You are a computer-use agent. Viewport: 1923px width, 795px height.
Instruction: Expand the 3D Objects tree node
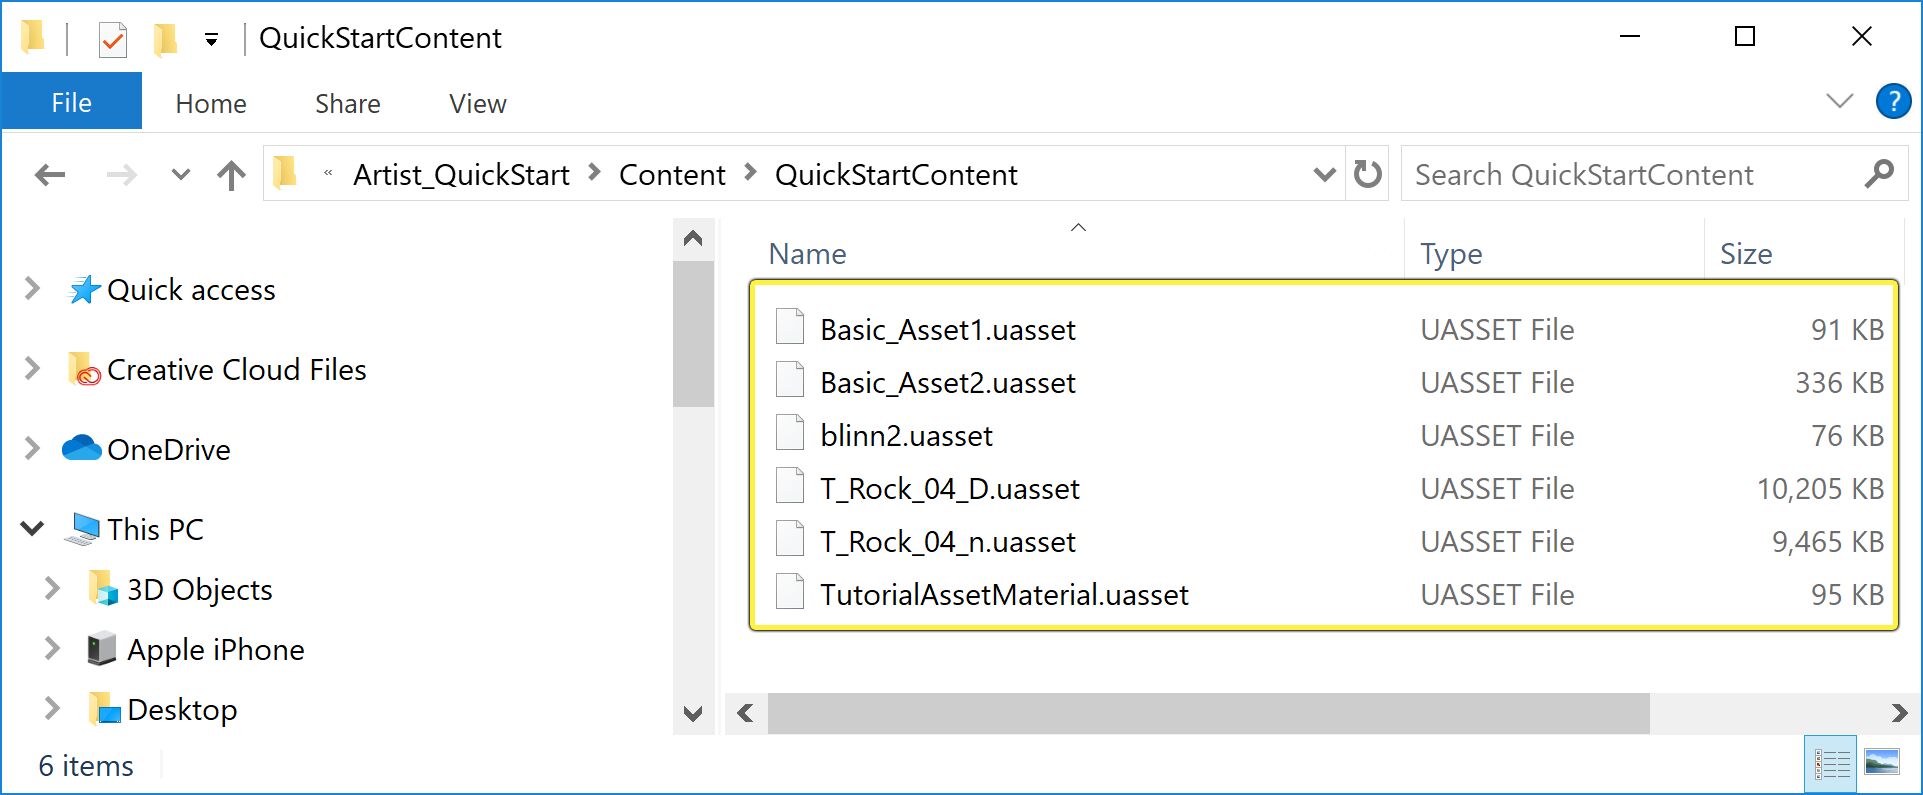52,589
